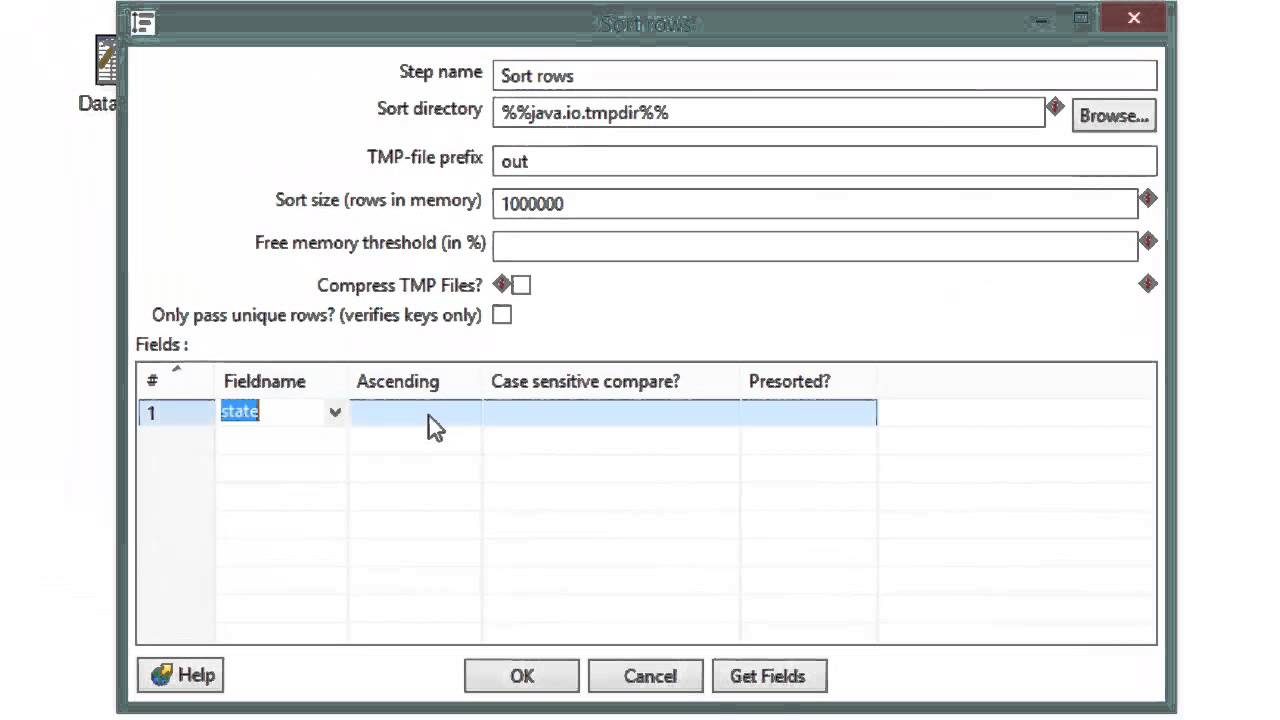Screen dimensions: 1280x720
Task: Click the Sort rows dialog title icon
Action: [143, 23]
